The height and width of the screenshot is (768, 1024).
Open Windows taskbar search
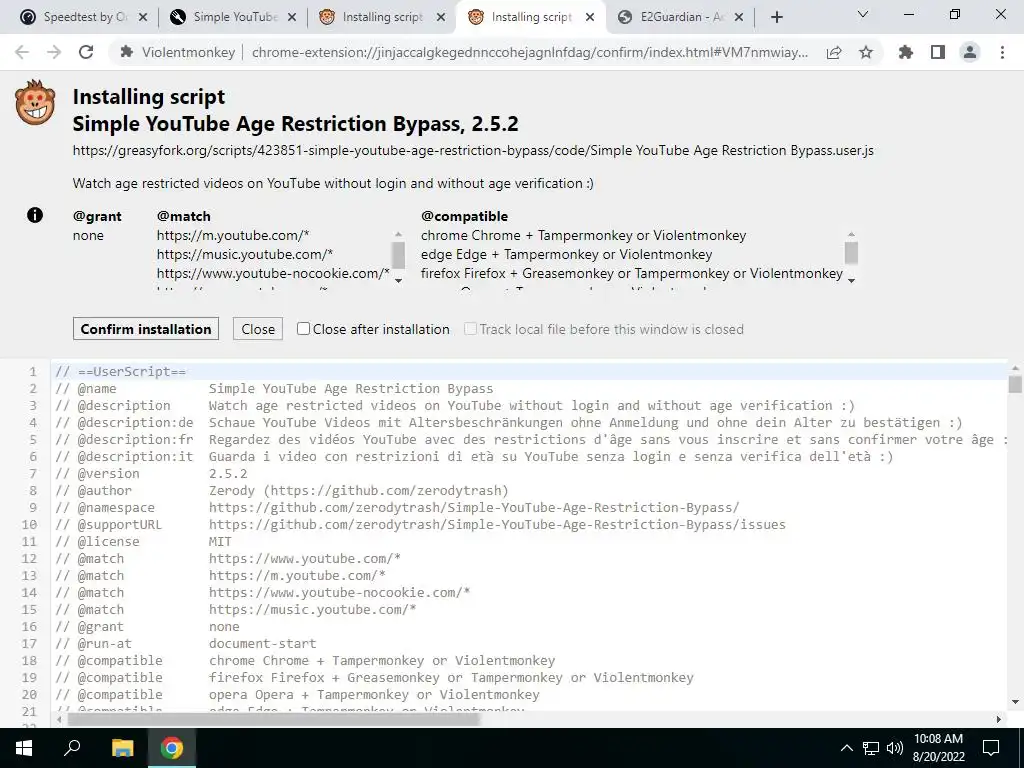tap(72, 748)
